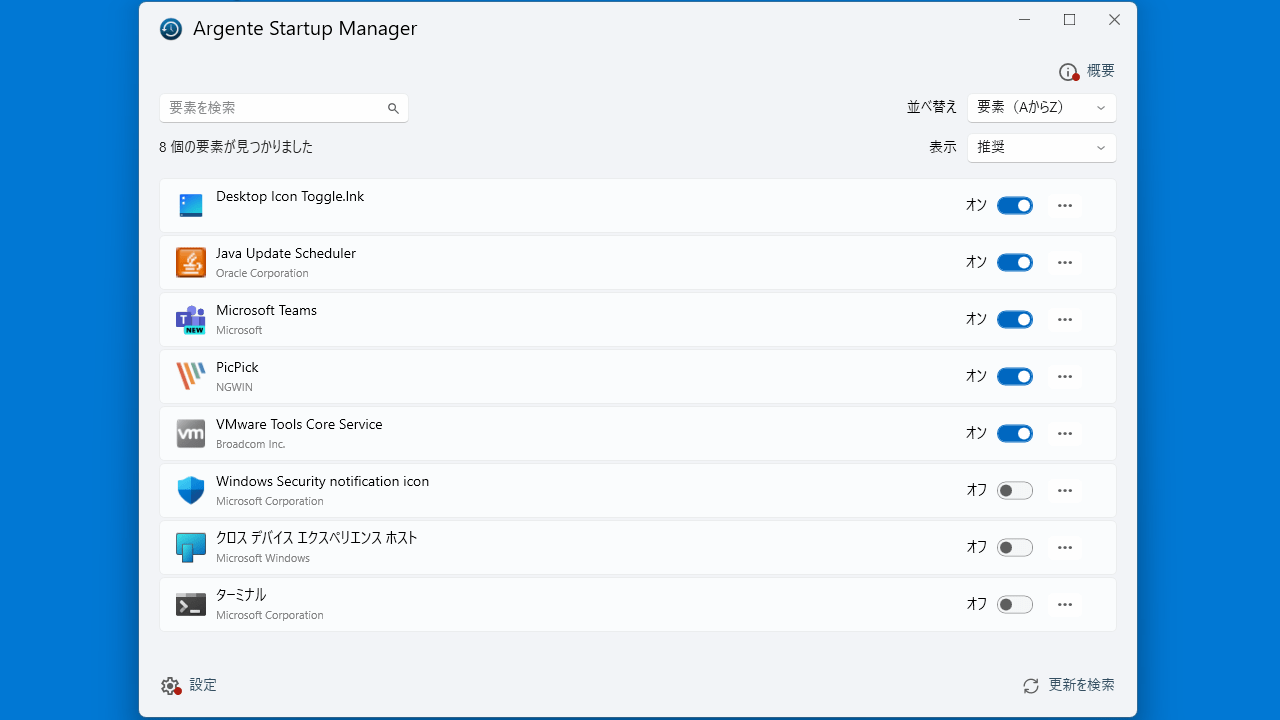Image resolution: width=1280 pixels, height=720 pixels.
Task: Open more options for VMware Tools Core Service
Action: click(x=1065, y=433)
